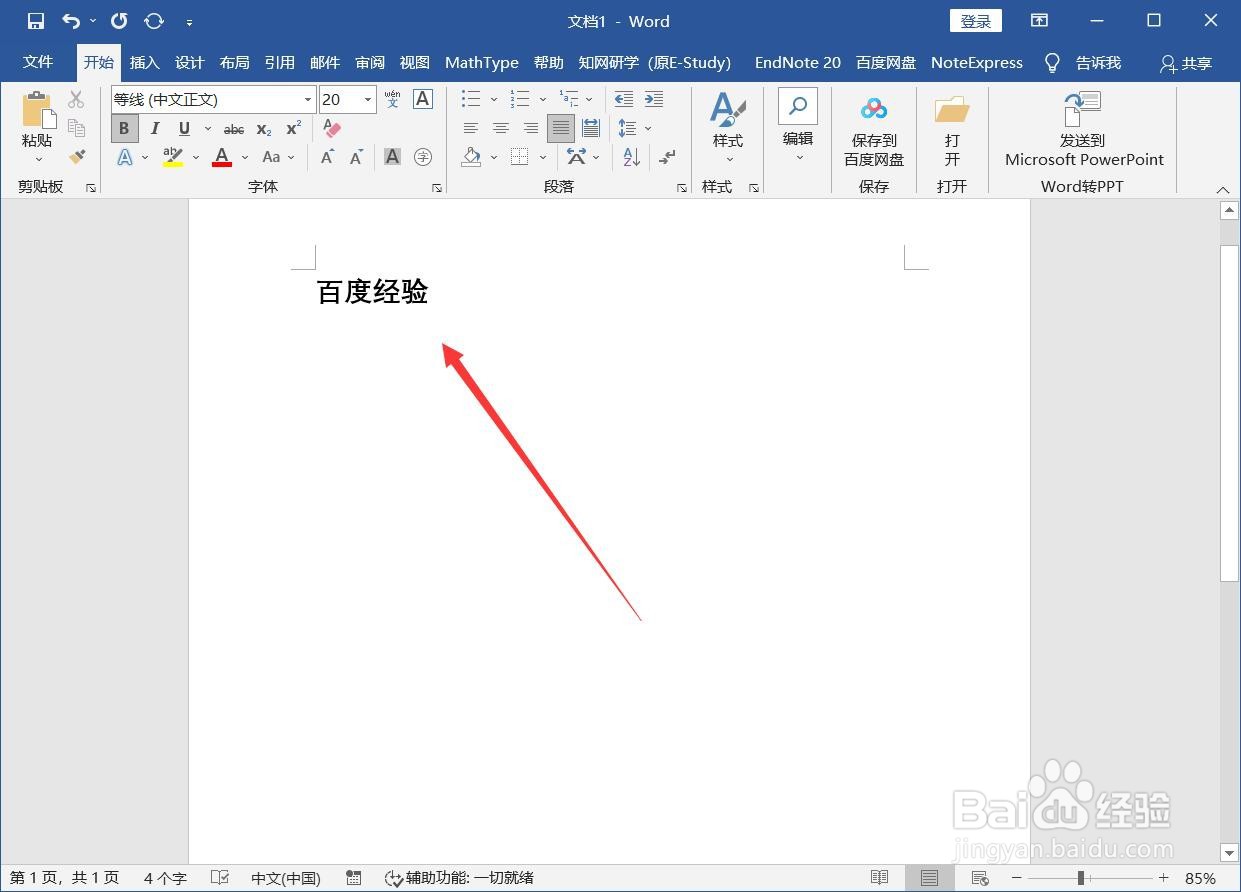Click the Redo/Repeat icon in title bar
The height and width of the screenshot is (892, 1241).
[119, 21]
